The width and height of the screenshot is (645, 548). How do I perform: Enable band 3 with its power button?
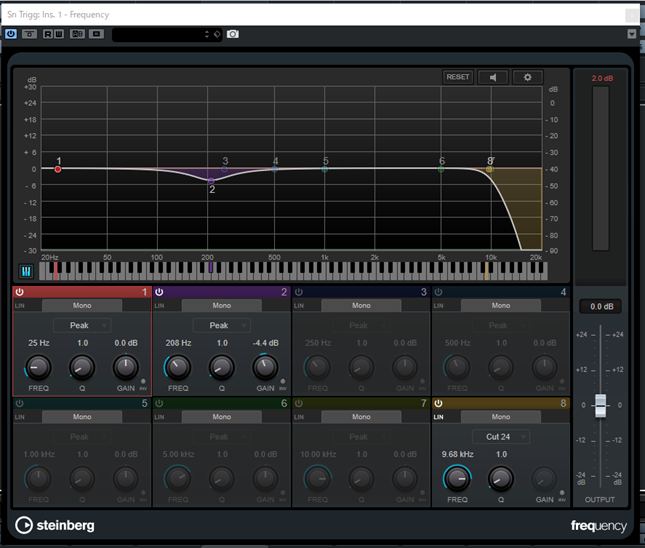click(299, 292)
